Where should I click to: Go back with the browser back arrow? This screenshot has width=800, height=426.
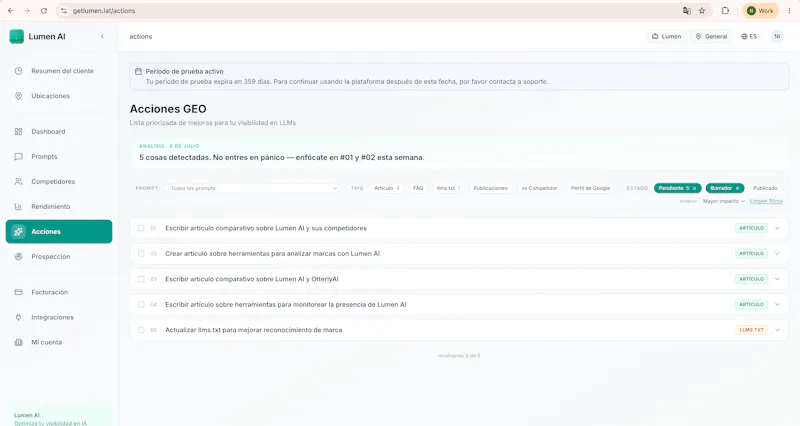pos(11,11)
